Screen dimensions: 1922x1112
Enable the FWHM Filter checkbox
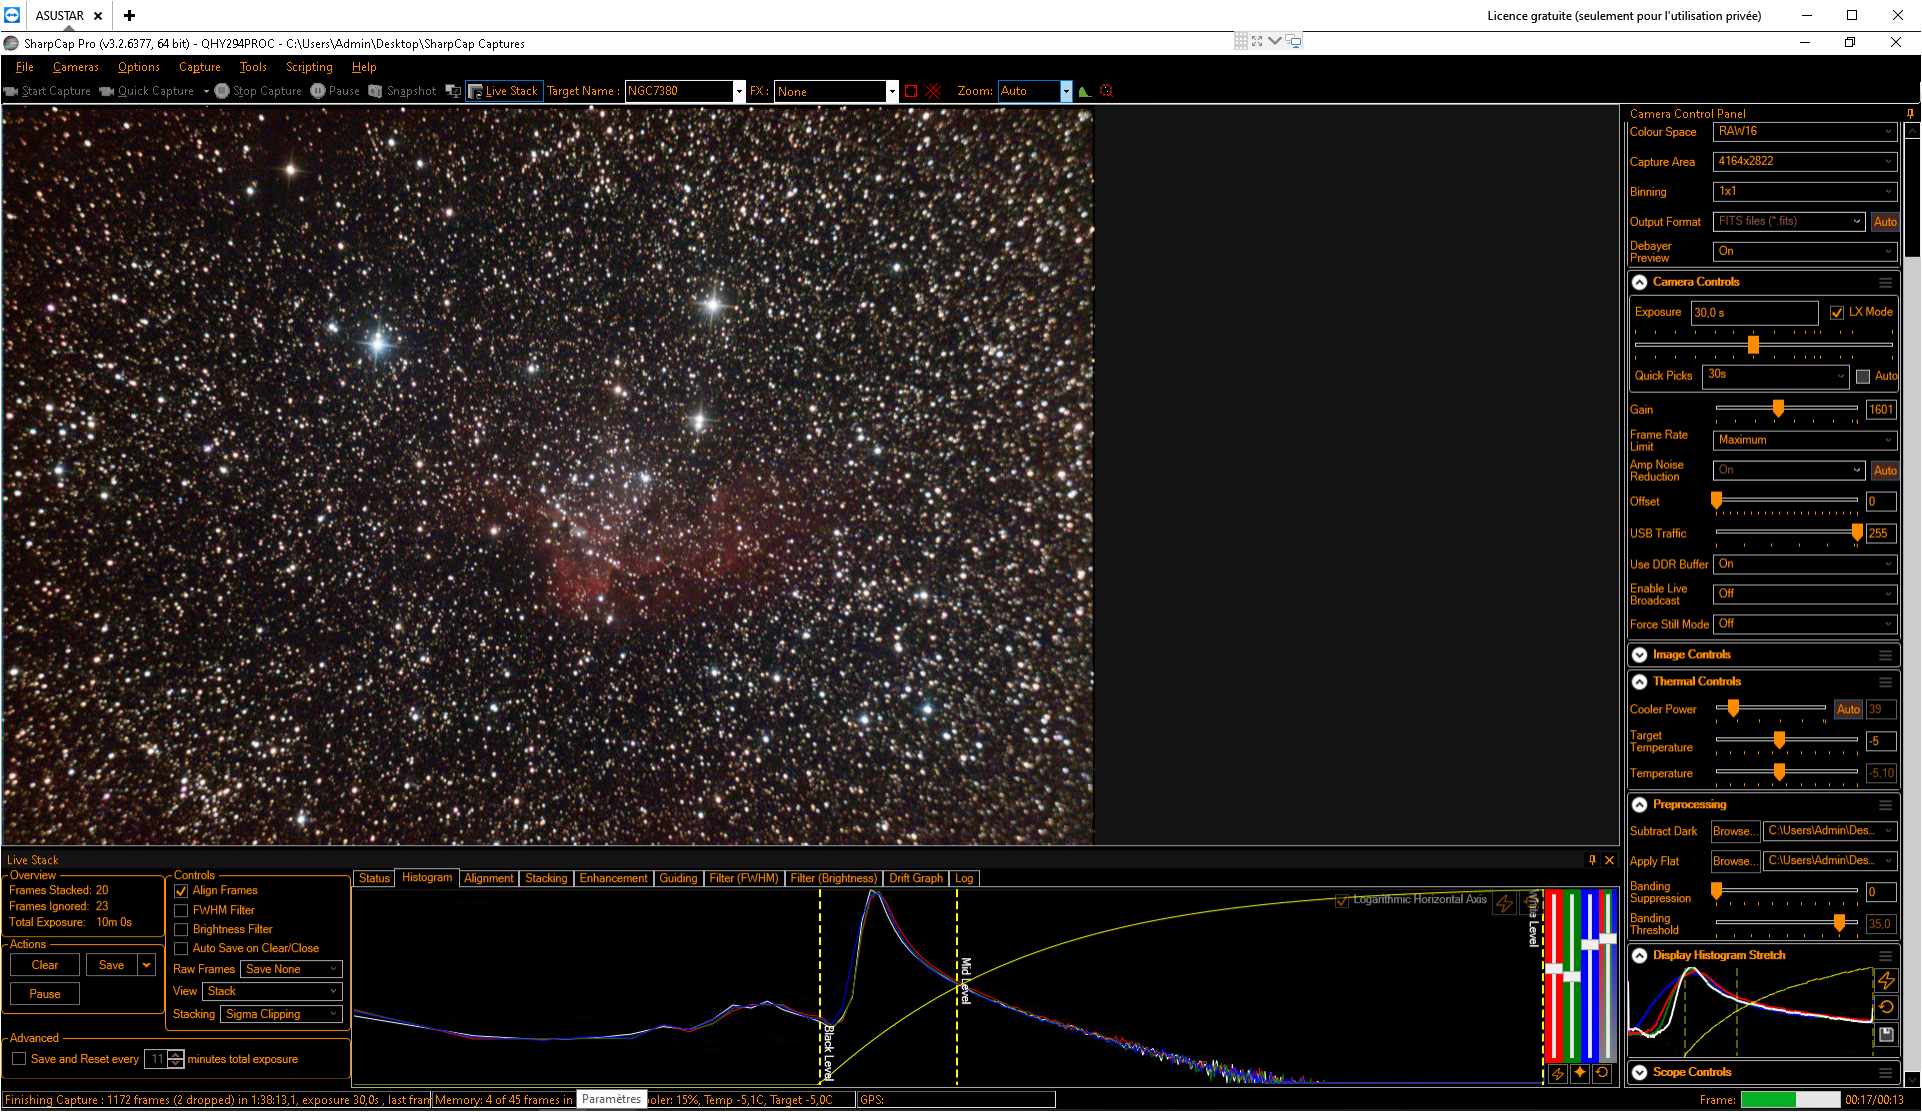(181, 911)
